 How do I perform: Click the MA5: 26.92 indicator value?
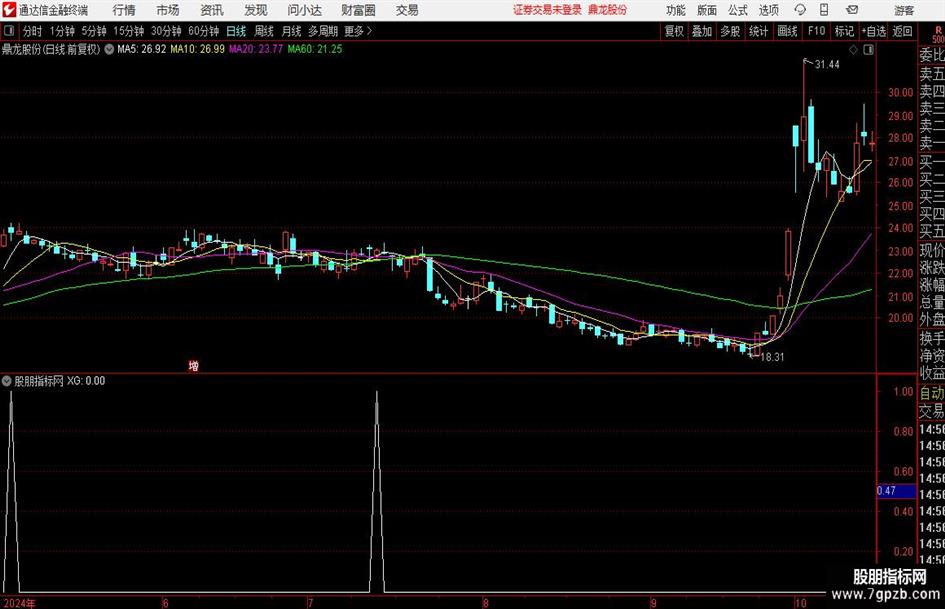click(x=142, y=49)
